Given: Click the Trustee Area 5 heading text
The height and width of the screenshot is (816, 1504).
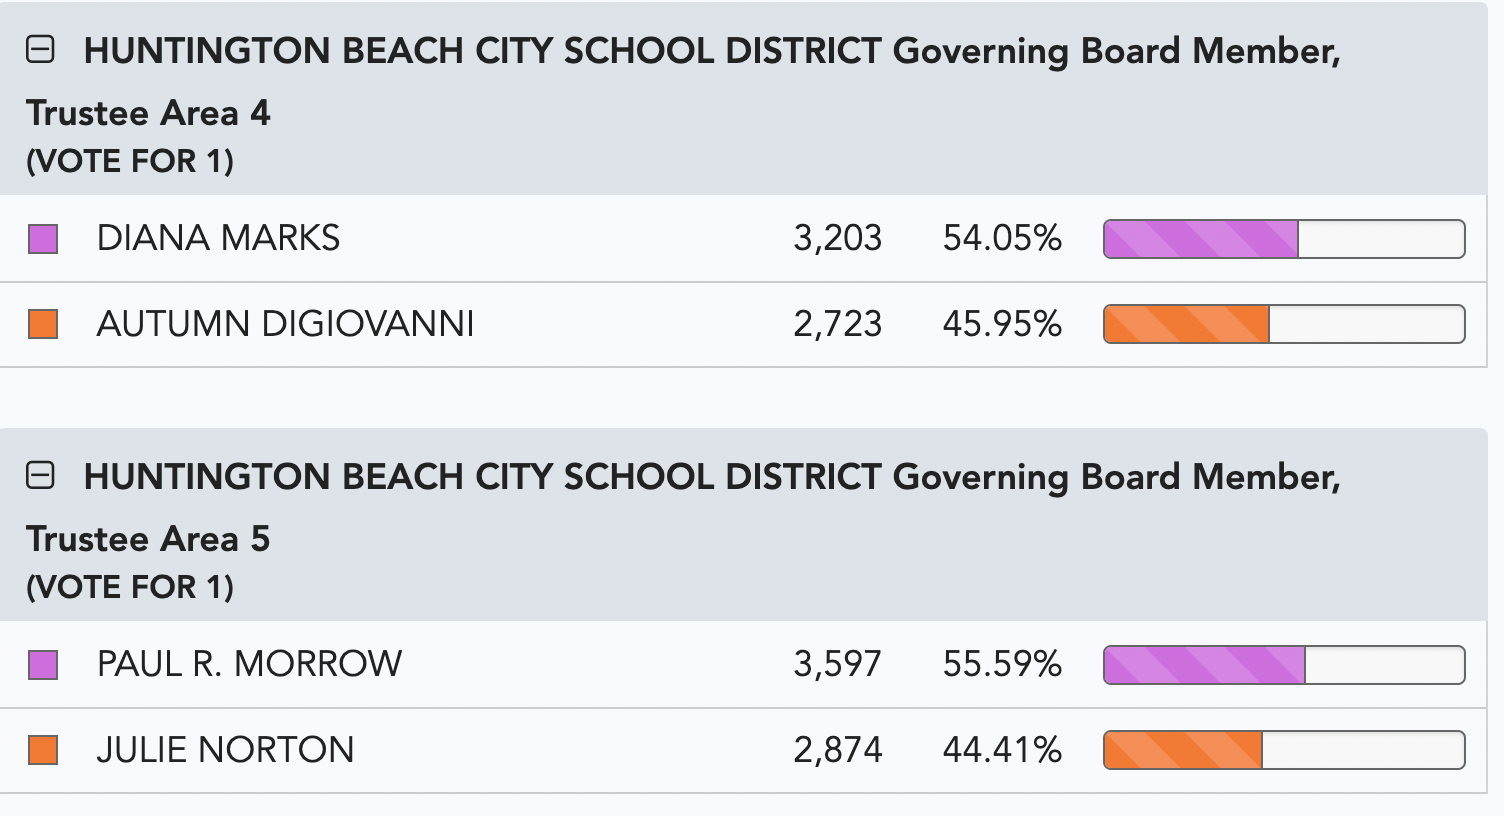Looking at the screenshot, I should tap(683, 508).
